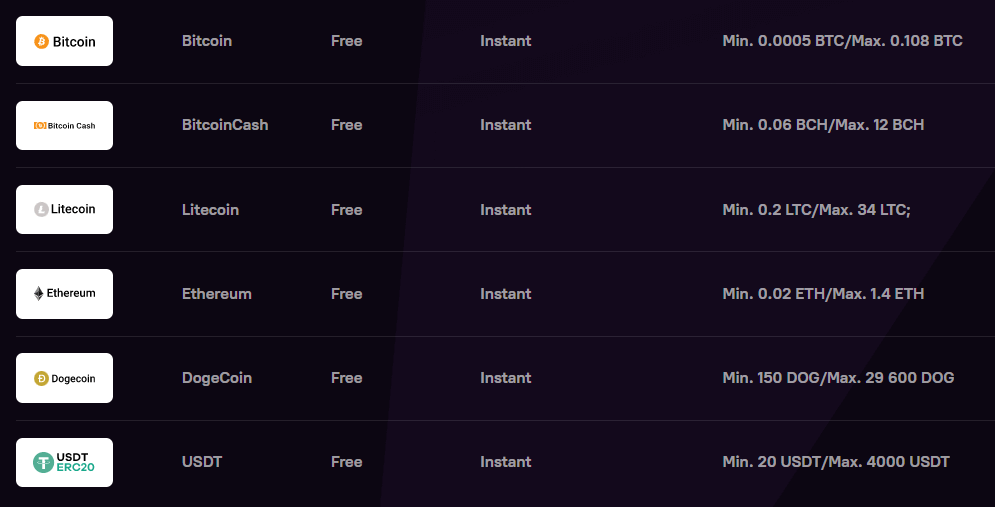Image resolution: width=995 pixels, height=507 pixels.
Task: Click the BitcoinCash method name
Action: click(225, 125)
